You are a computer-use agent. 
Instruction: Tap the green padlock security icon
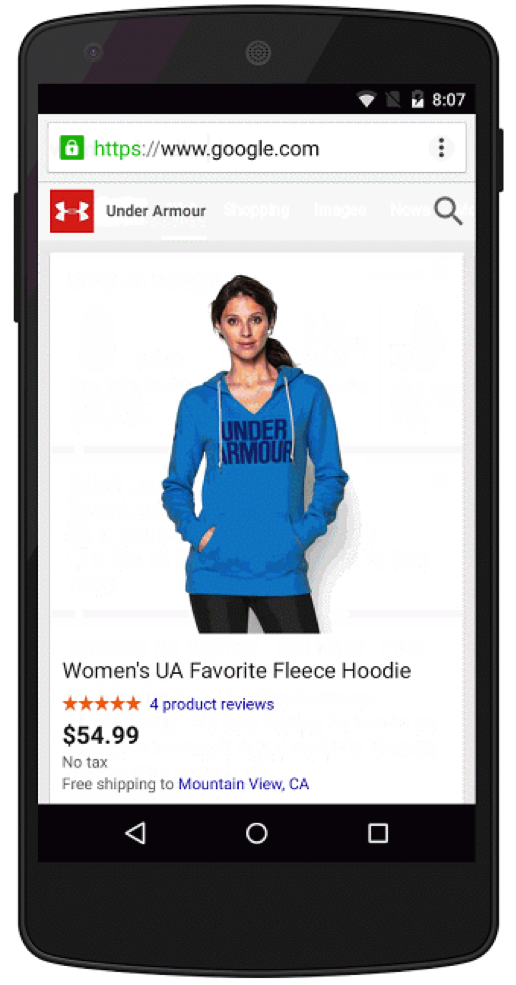[72, 149]
